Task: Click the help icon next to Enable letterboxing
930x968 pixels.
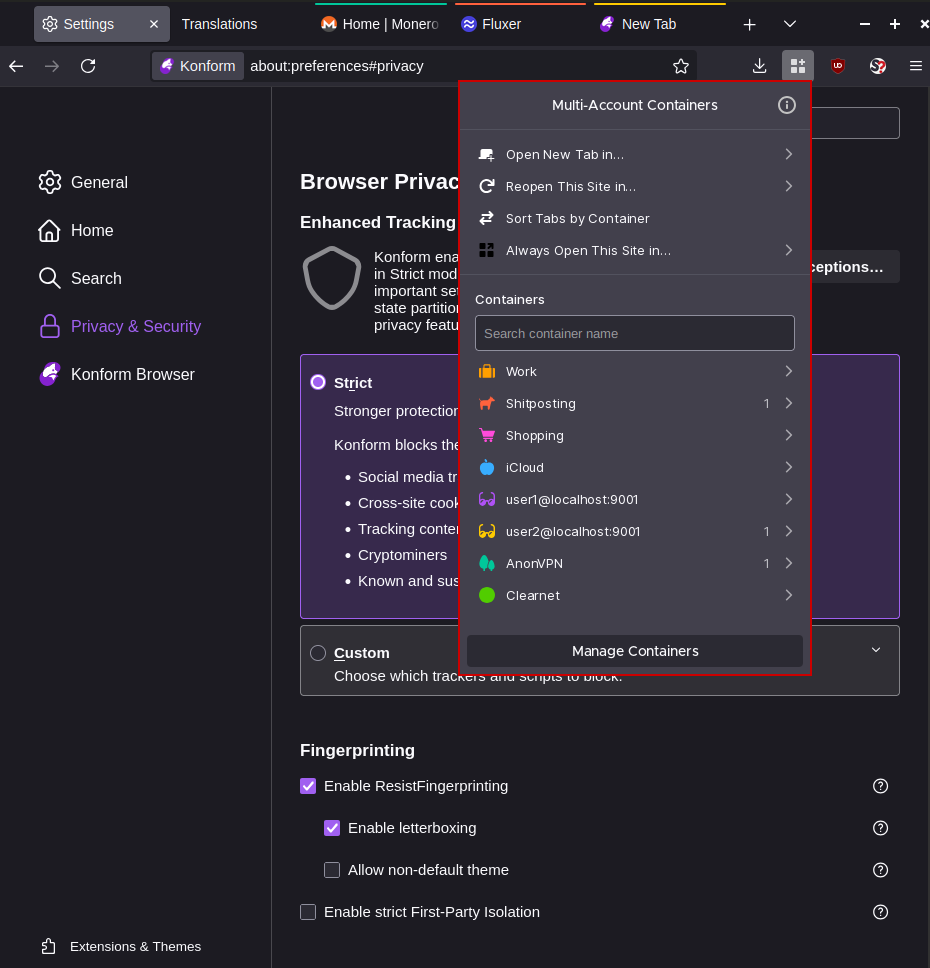Action: (880, 828)
